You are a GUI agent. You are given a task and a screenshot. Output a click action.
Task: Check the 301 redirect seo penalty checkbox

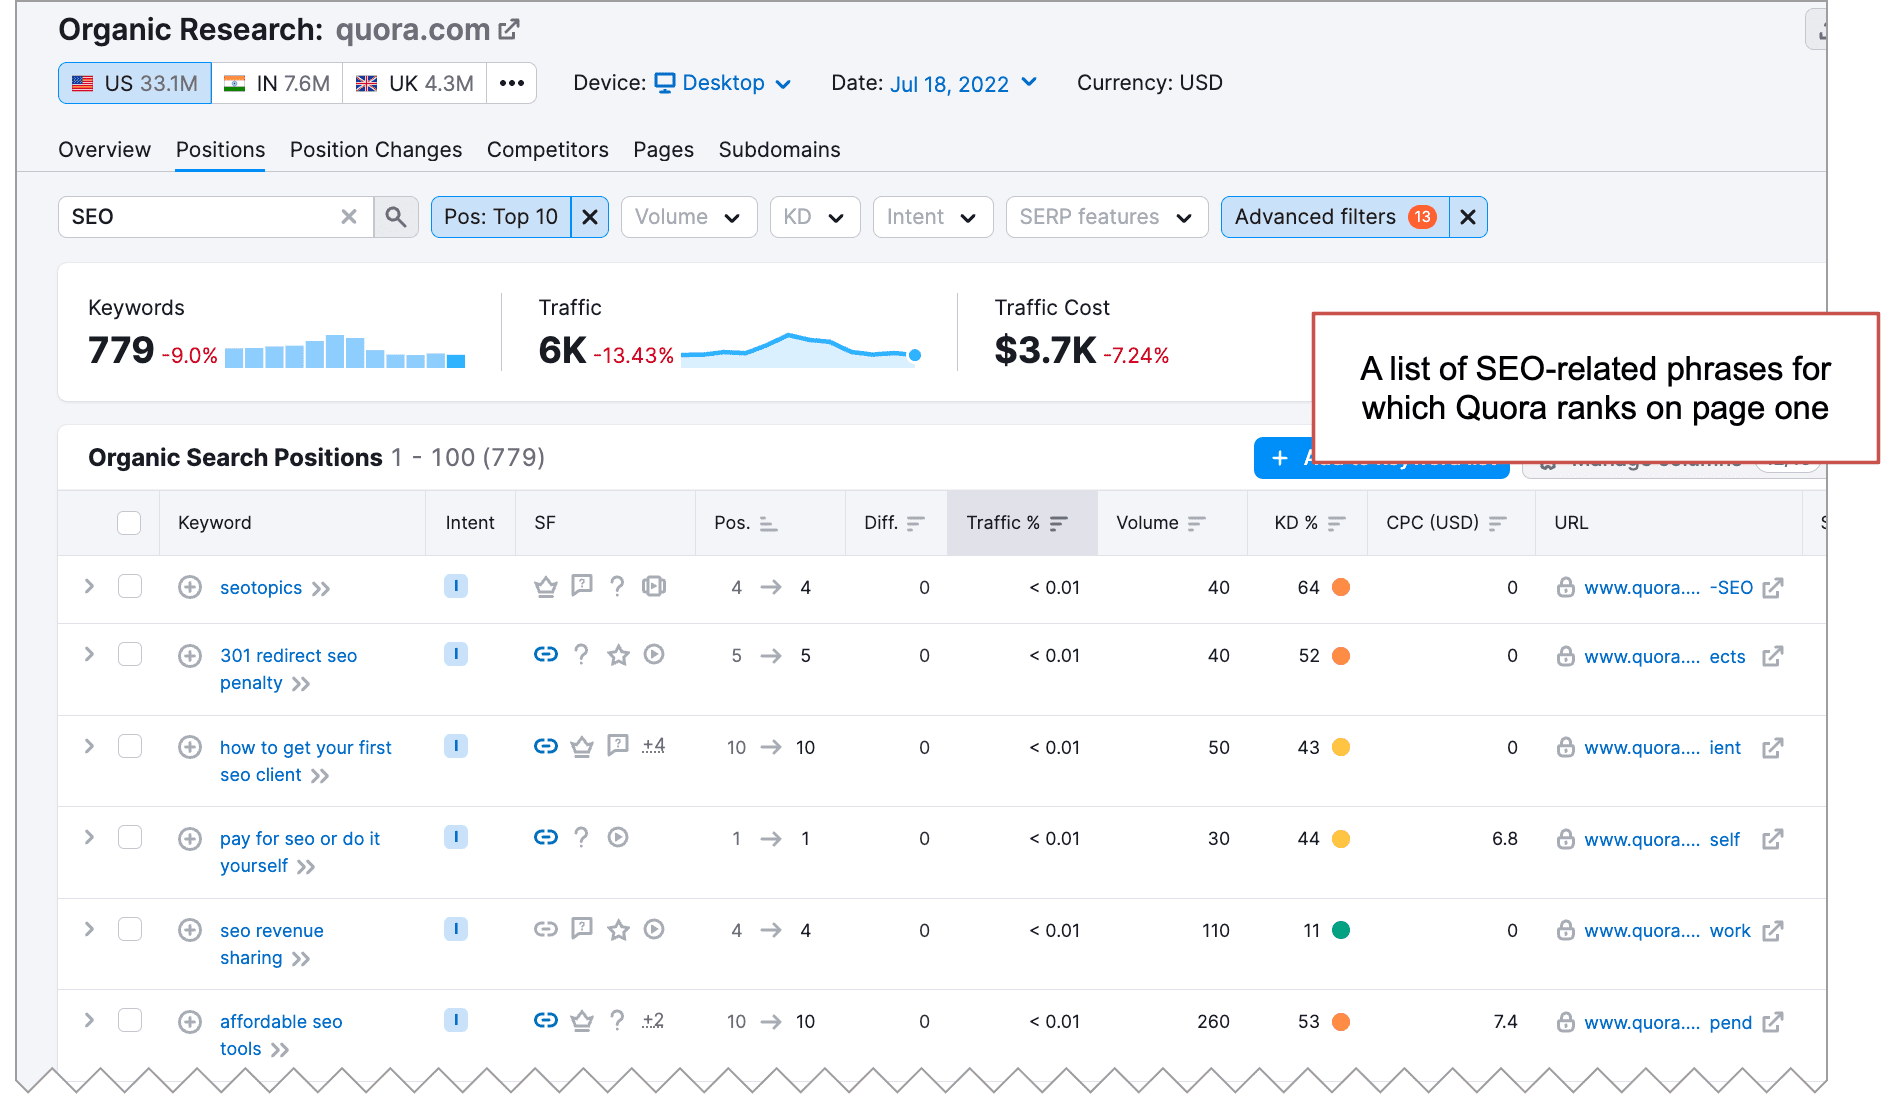pos(130,655)
